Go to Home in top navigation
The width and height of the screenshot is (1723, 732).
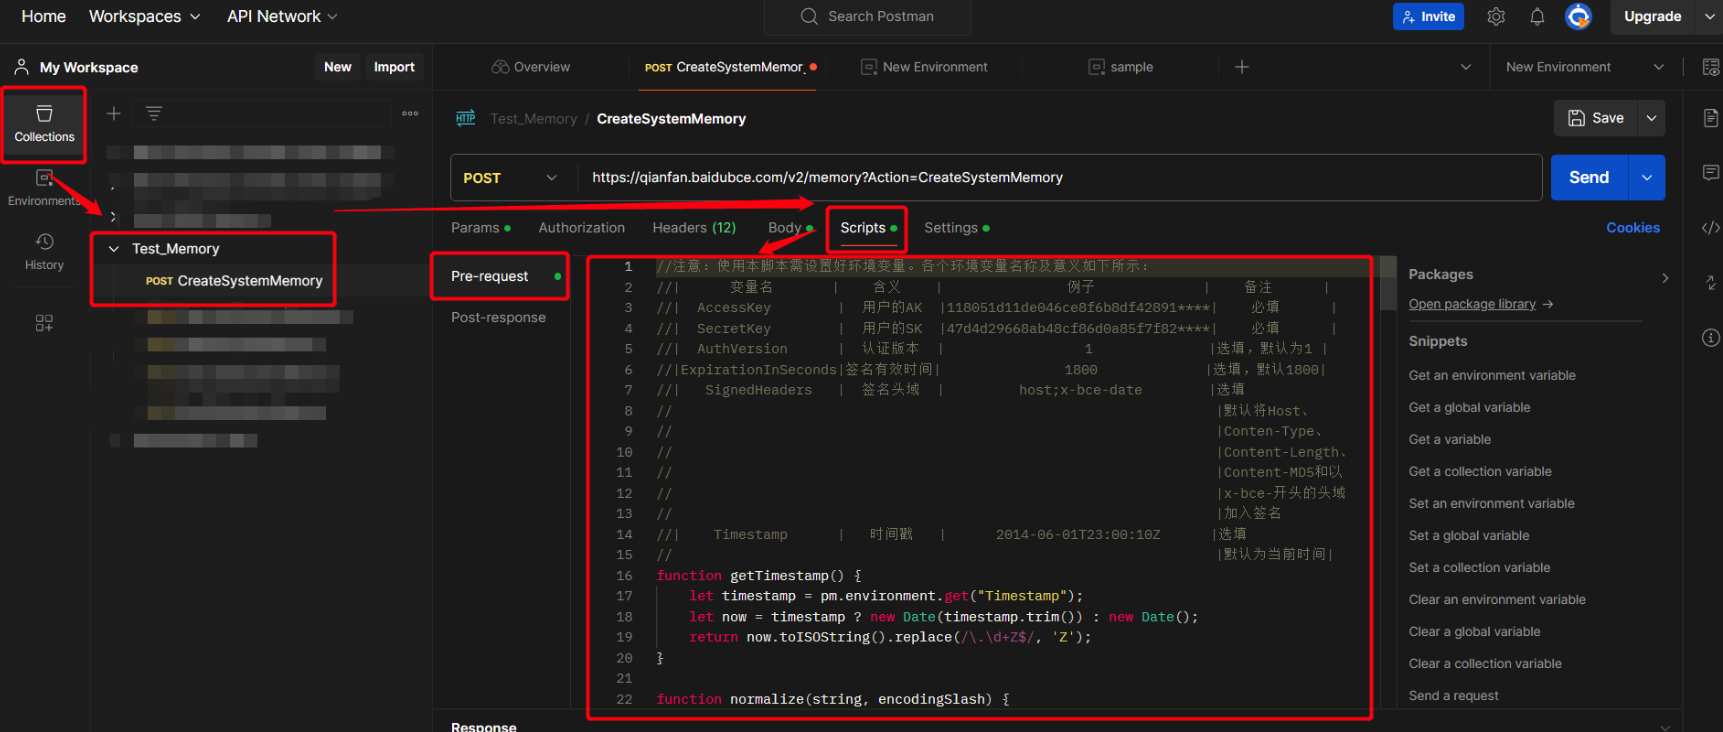pyautogui.click(x=44, y=16)
